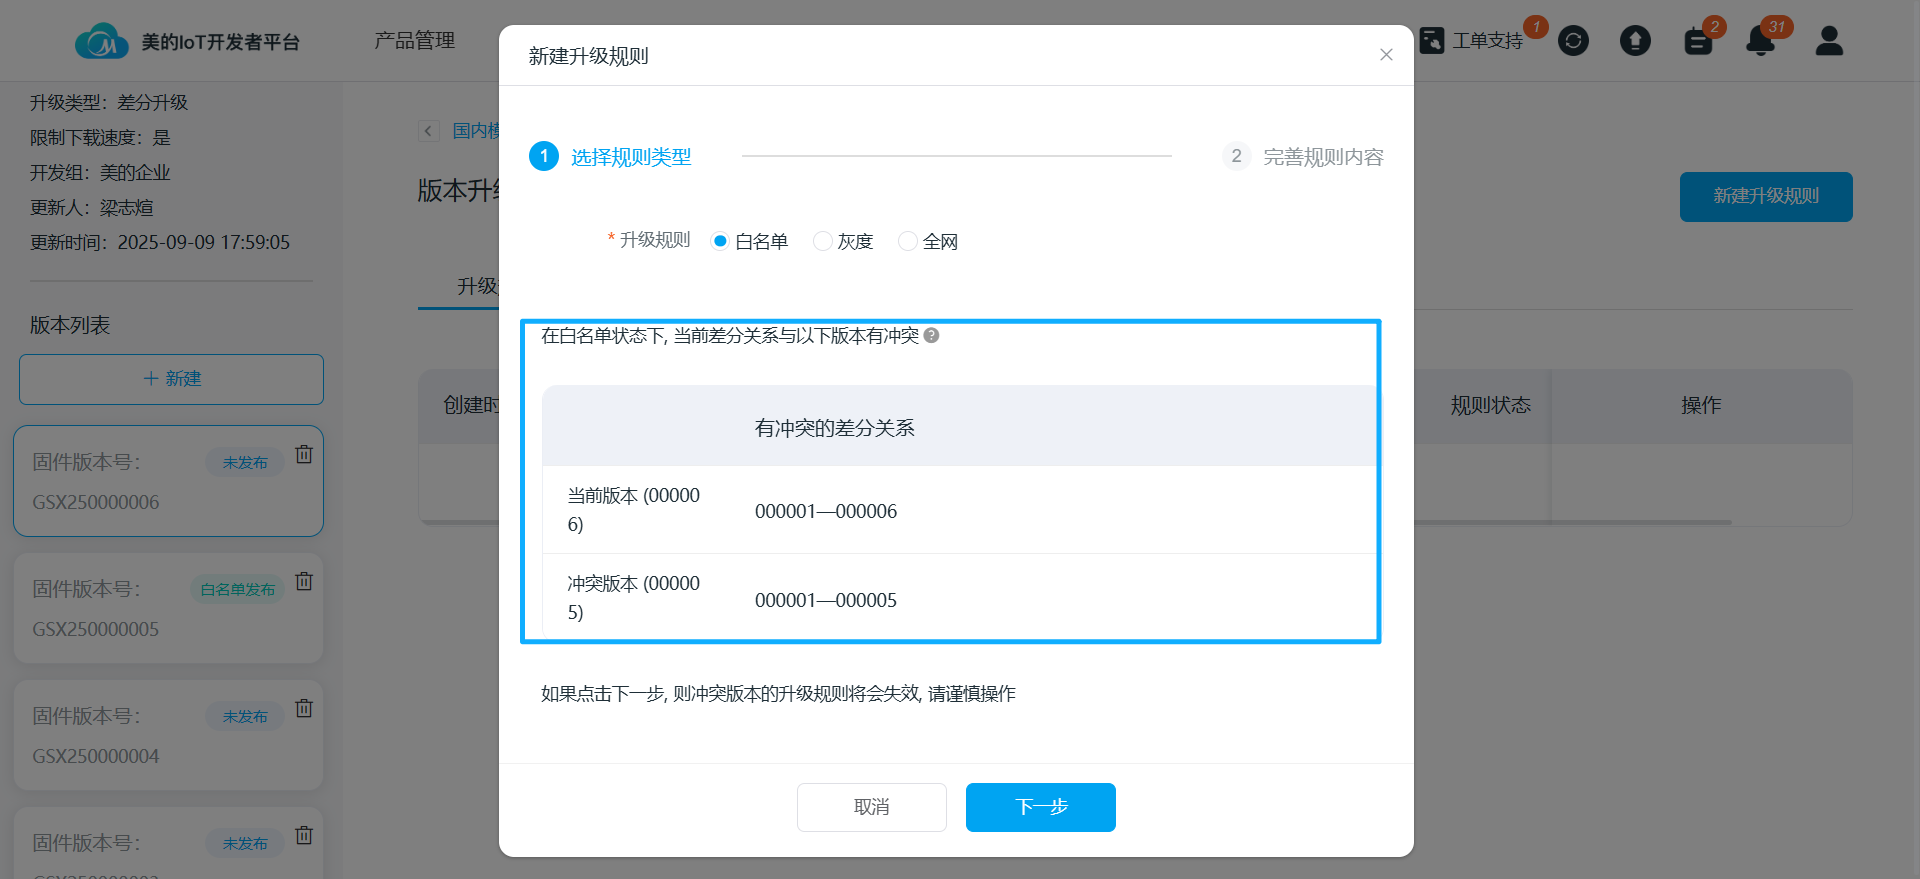Open the calendar tasks icon with badge 2
Screen dimensions: 1920x879
tap(1698, 41)
